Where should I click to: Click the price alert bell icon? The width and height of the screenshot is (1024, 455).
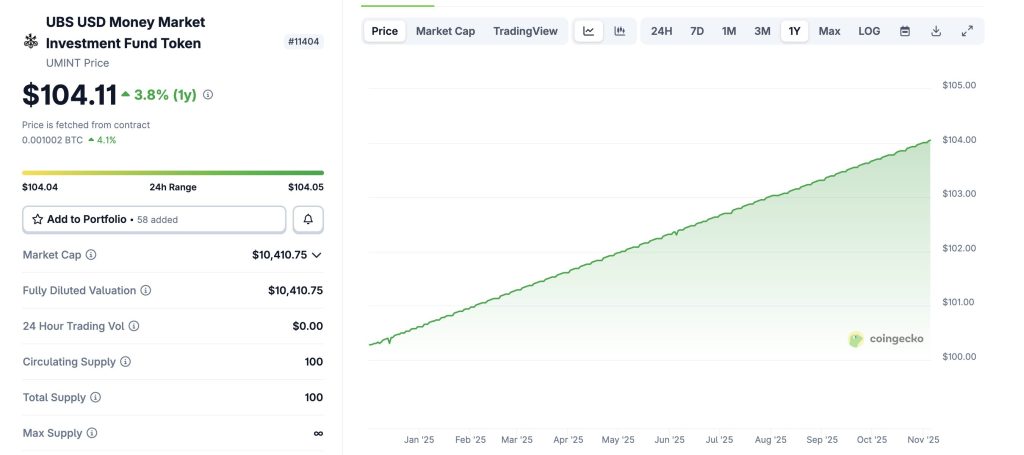[308, 219]
